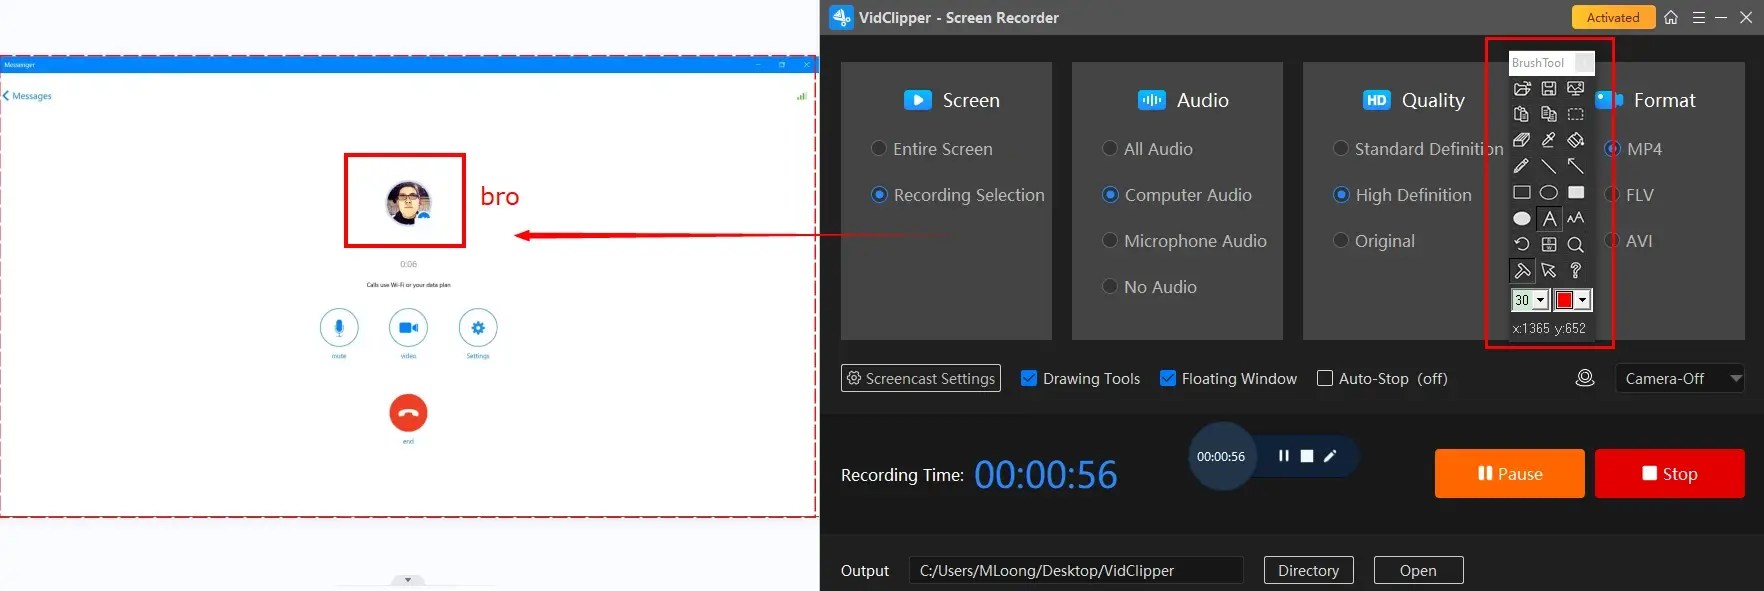The width and height of the screenshot is (1764, 591).
Task: Go back to Messages in Messenger
Action: (x=28, y=96)
